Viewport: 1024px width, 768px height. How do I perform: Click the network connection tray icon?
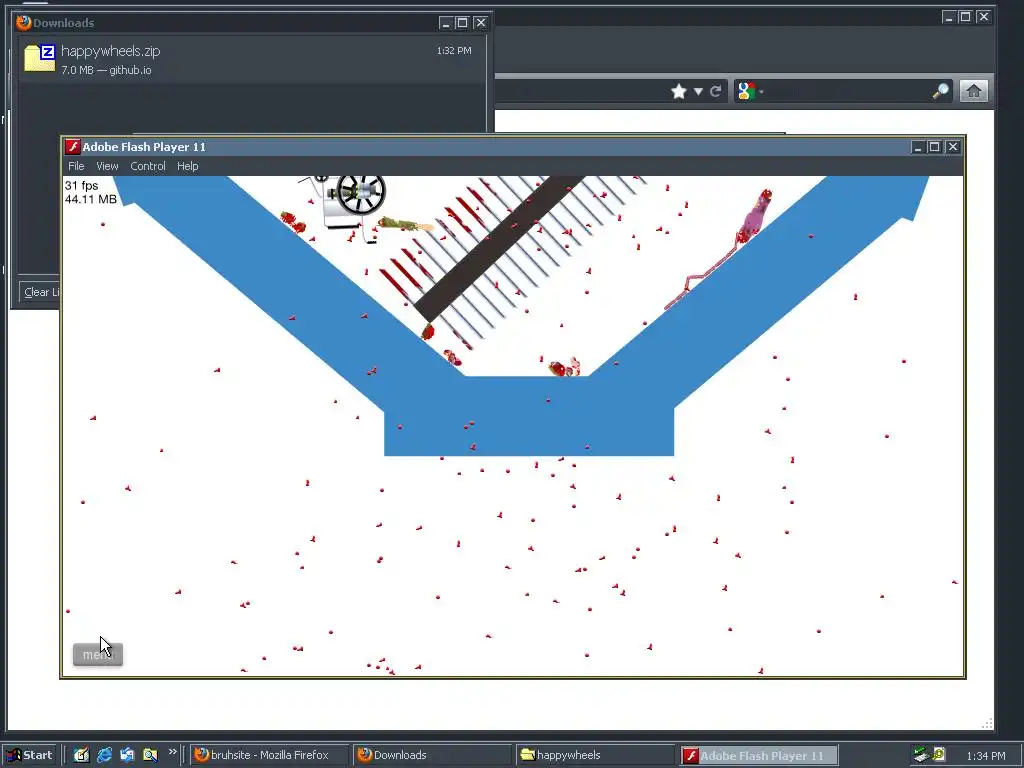[x=921, y=755]
